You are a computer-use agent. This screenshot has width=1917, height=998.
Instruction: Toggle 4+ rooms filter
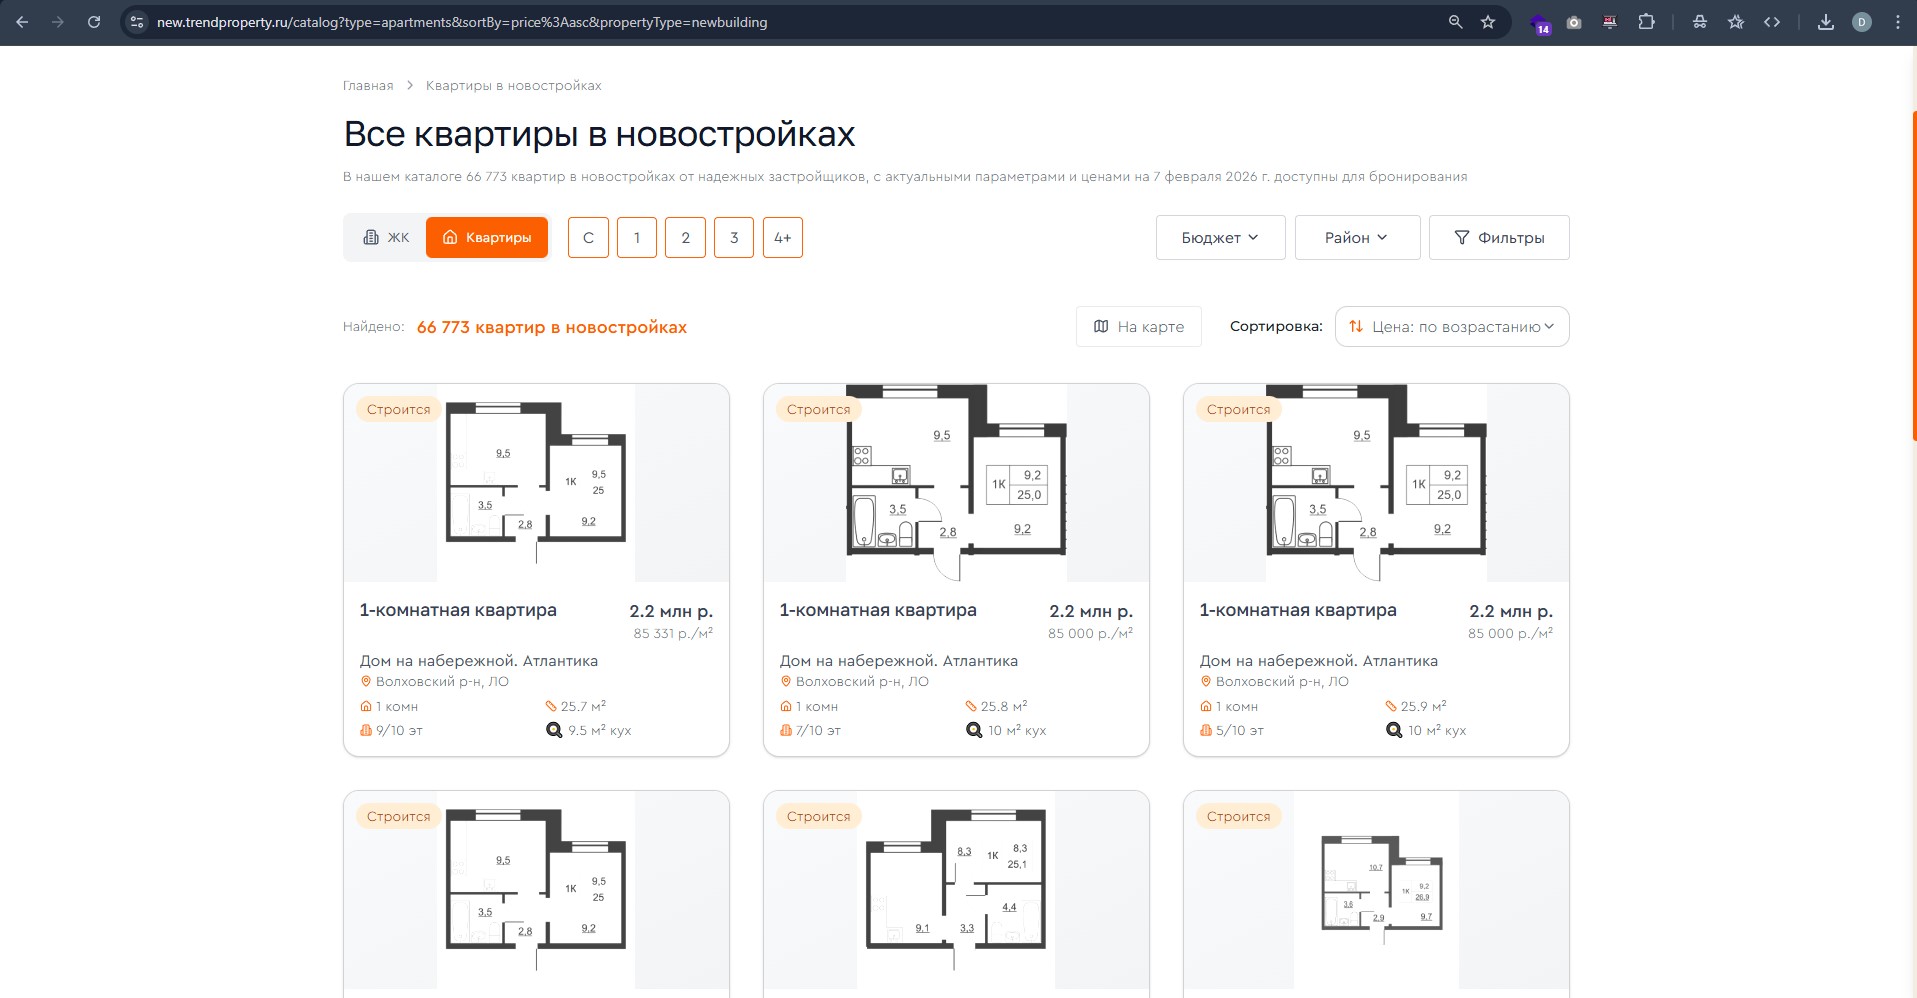[x=782, y=238]
